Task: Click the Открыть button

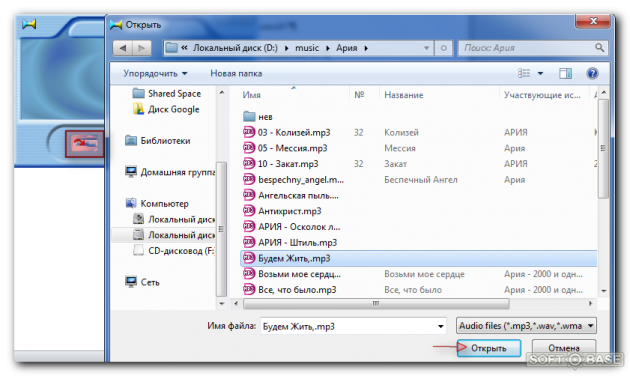Action: [489, 348]
